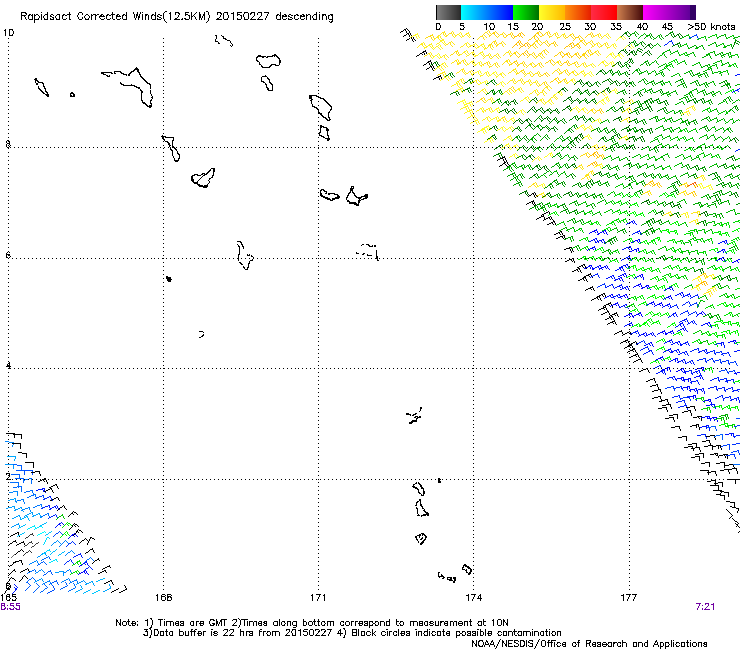Click the legend tick label '40'

coord(642,27)
